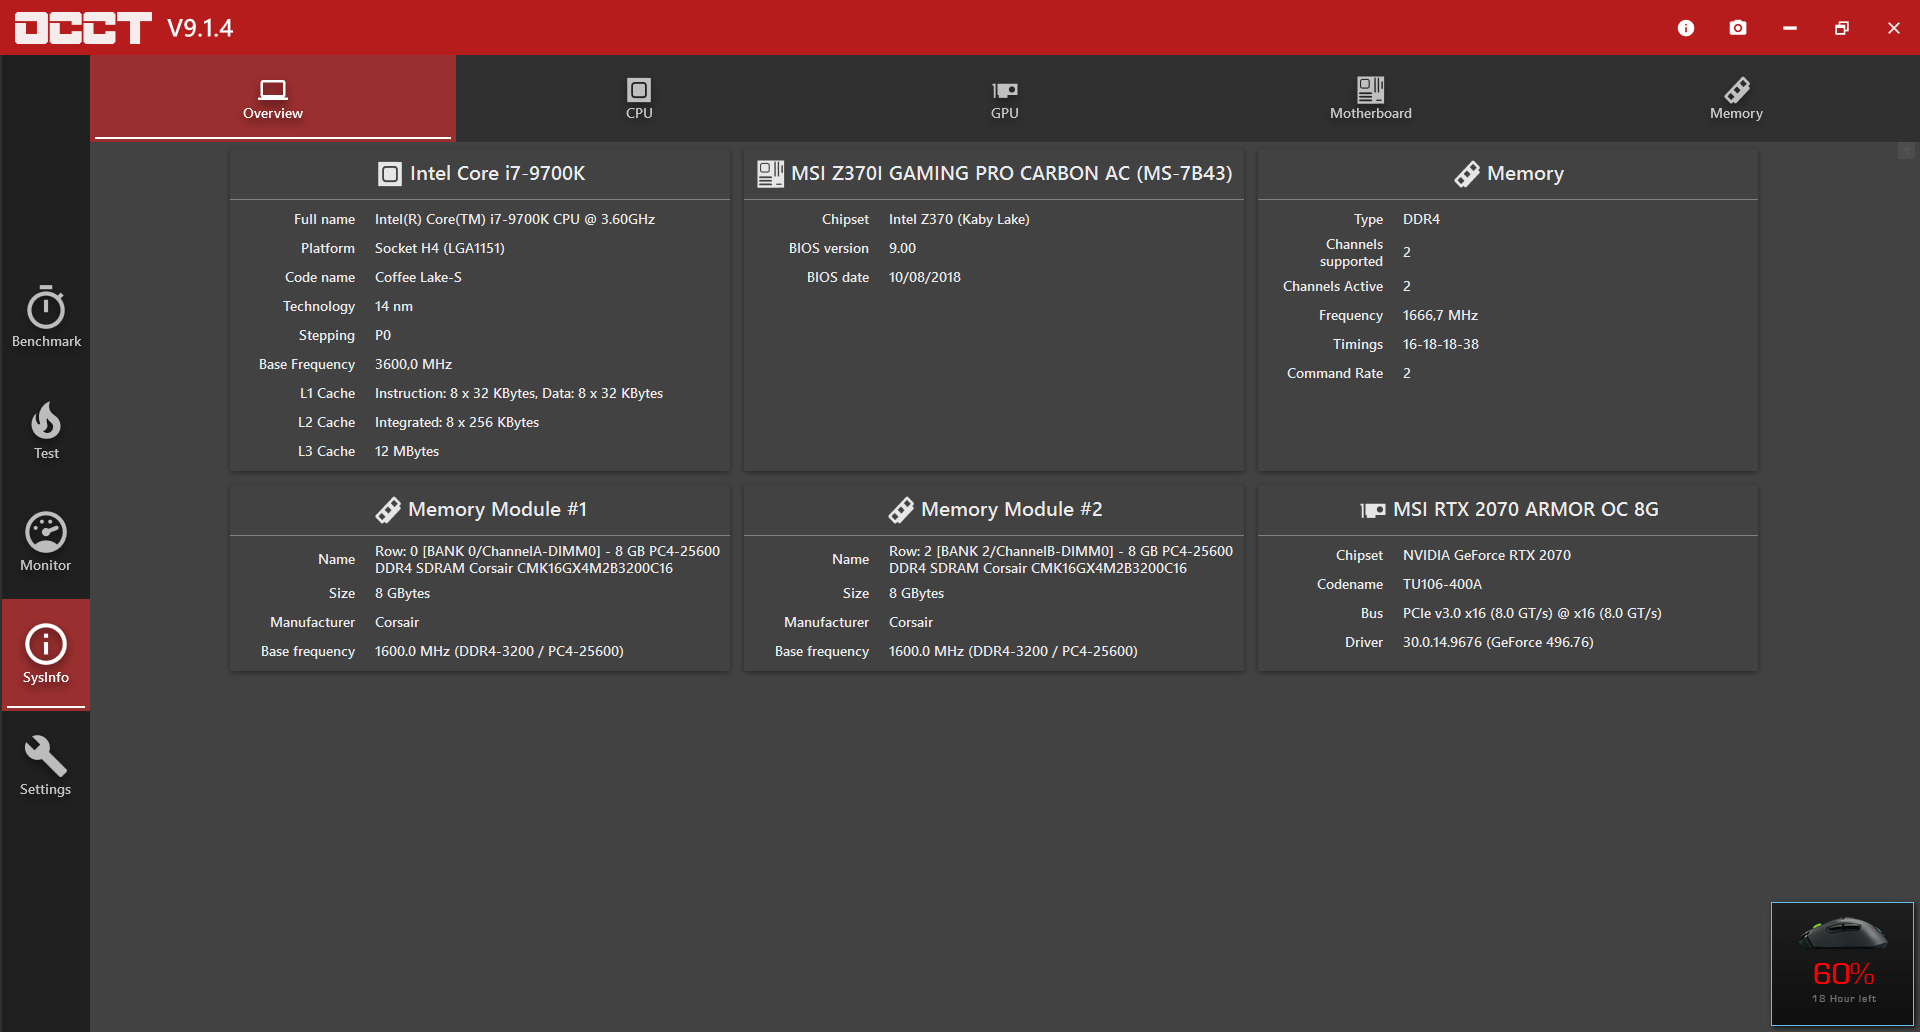
Task: Click the MSI RTX 2070 ARMOR OC 8G panel title
Action: [x=1508, y=509]
